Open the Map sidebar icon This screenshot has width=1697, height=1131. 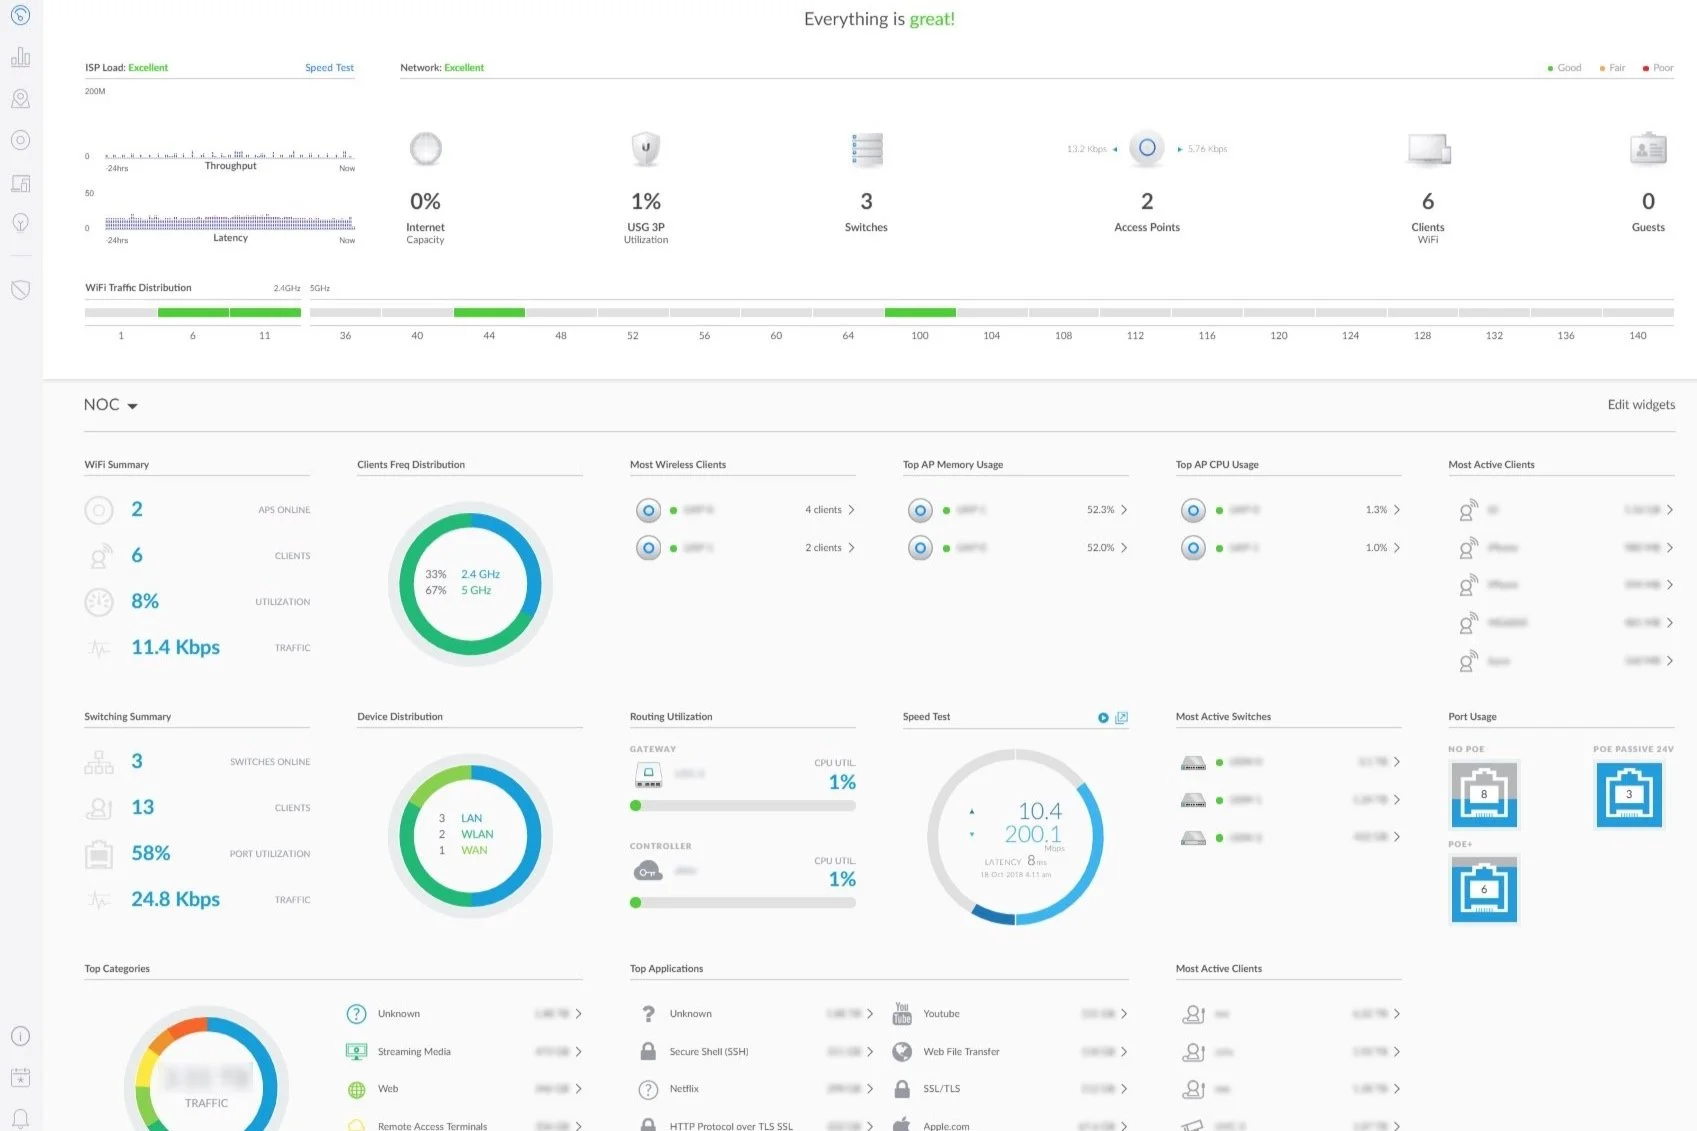[x=20, y=99]
